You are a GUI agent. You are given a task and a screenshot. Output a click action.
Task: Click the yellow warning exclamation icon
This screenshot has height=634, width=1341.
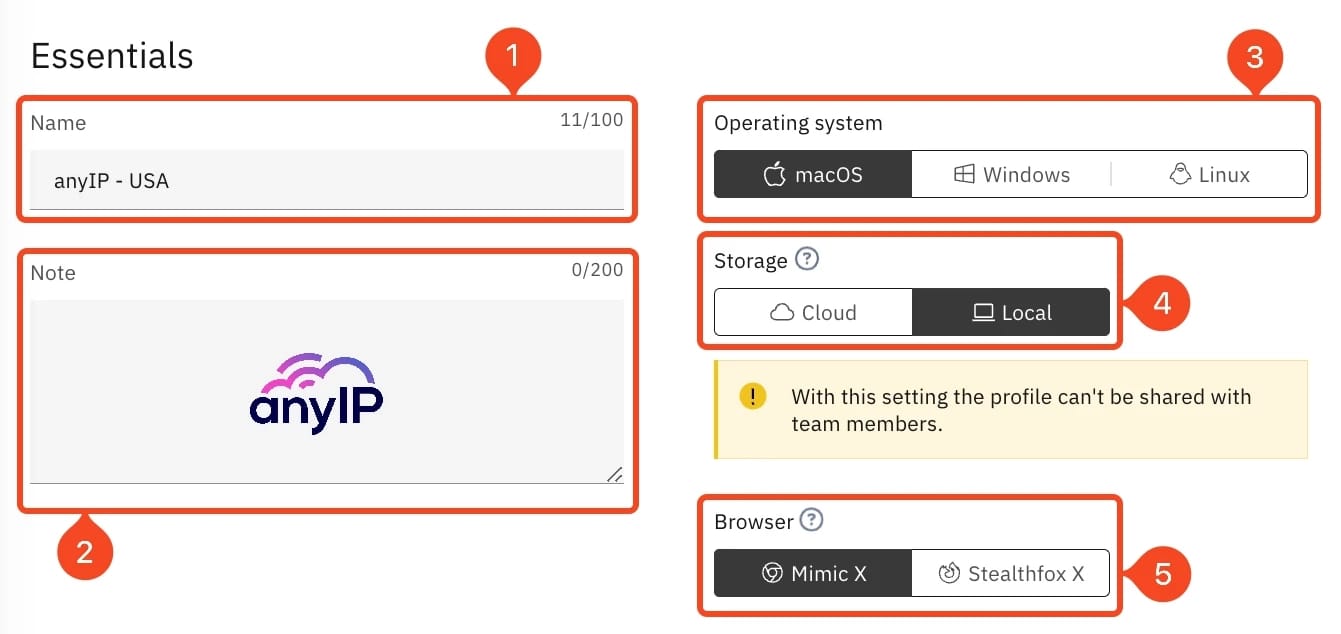(x=751, y=395)
